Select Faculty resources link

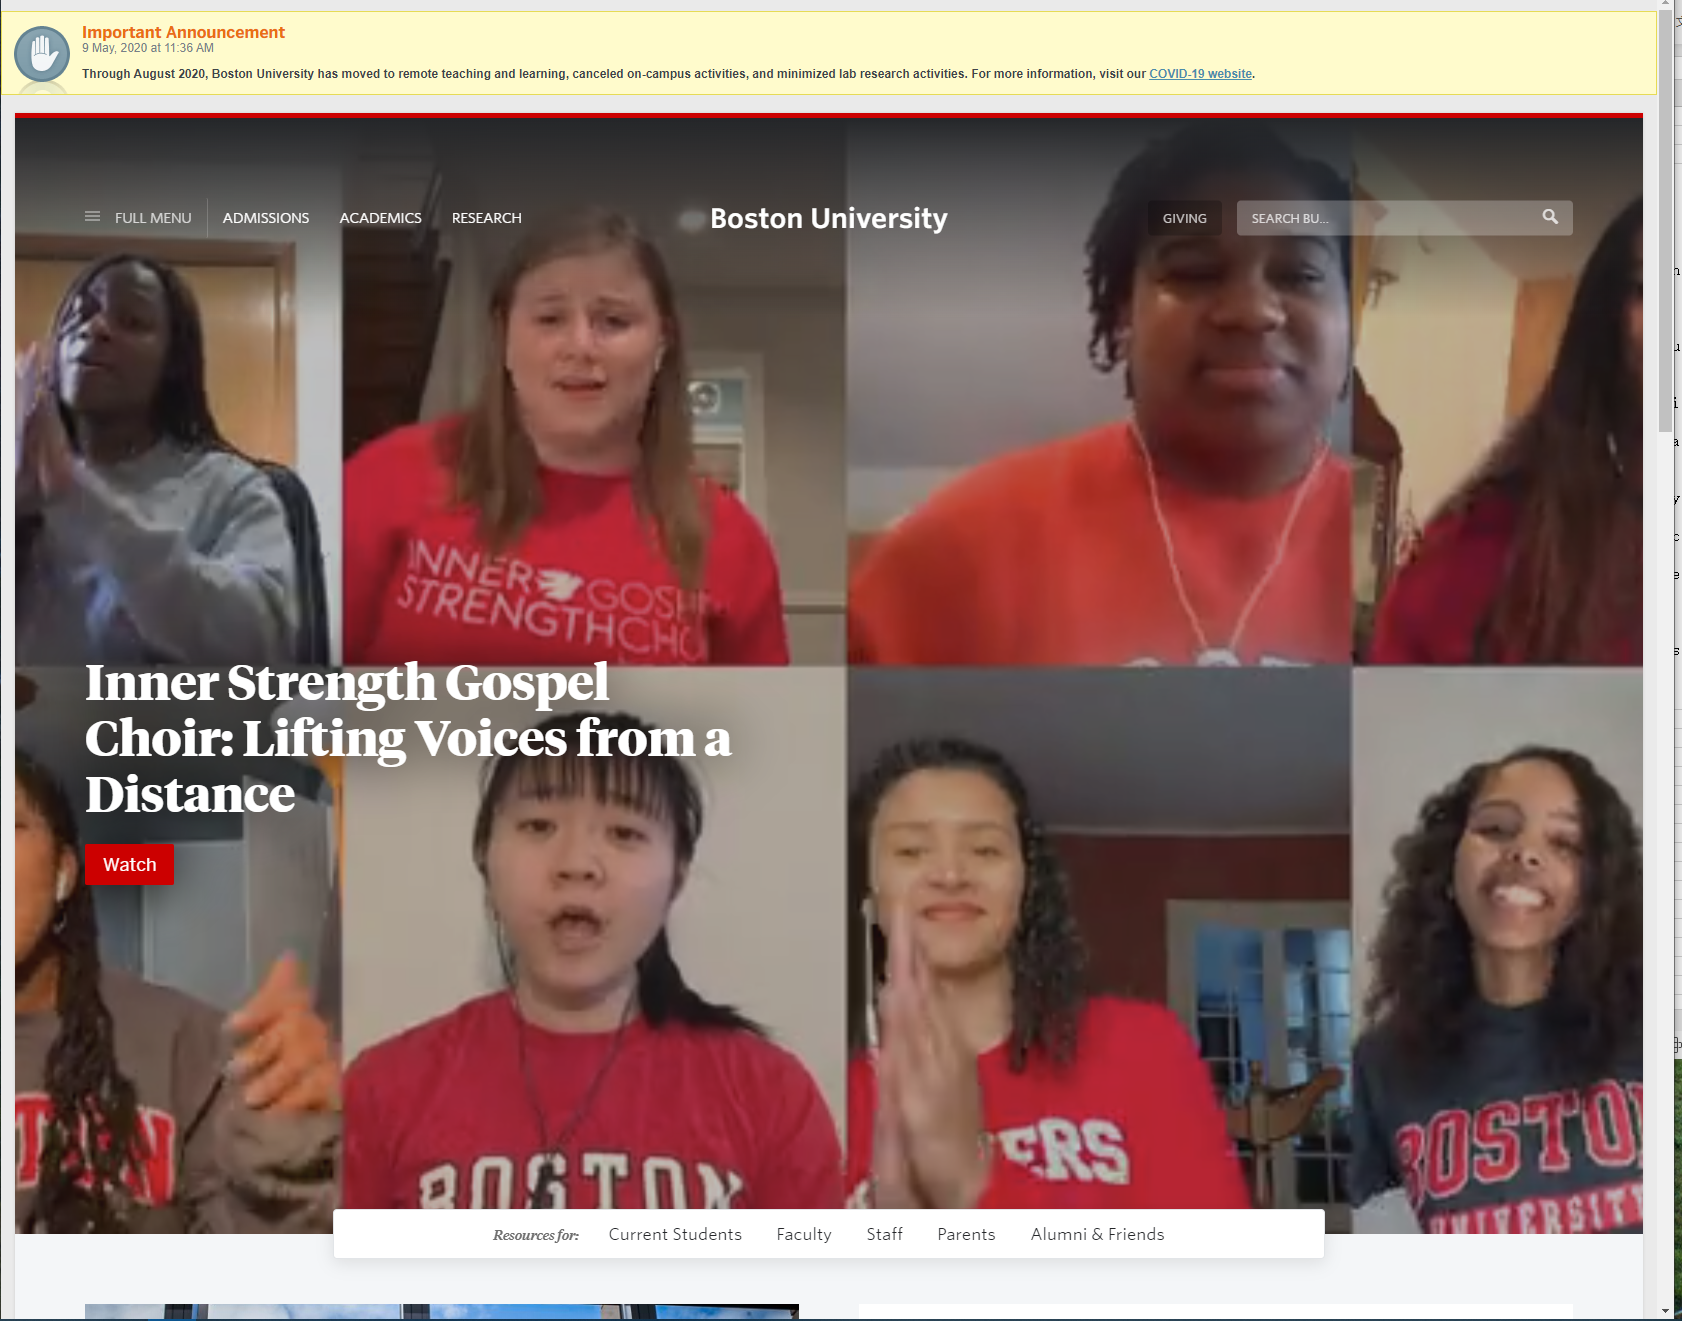(804, 1234)
